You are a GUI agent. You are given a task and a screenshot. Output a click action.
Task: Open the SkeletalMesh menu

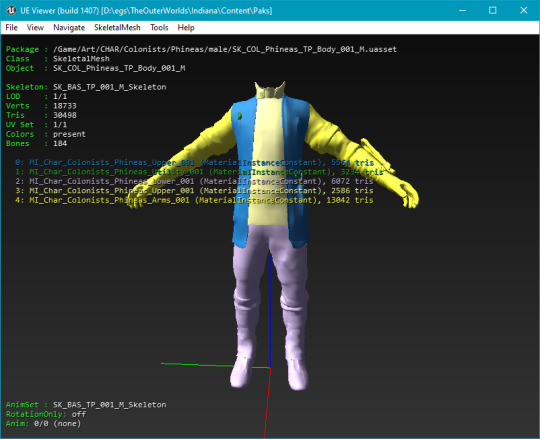click(117, 28)
